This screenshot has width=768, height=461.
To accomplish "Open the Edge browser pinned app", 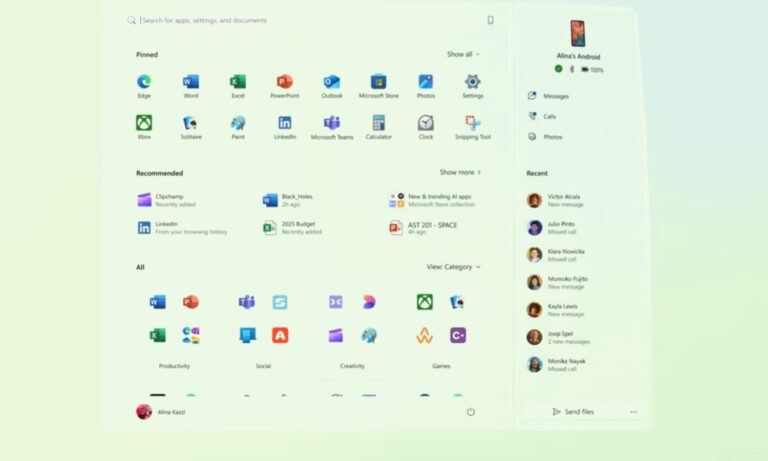I will coord(144,83).
